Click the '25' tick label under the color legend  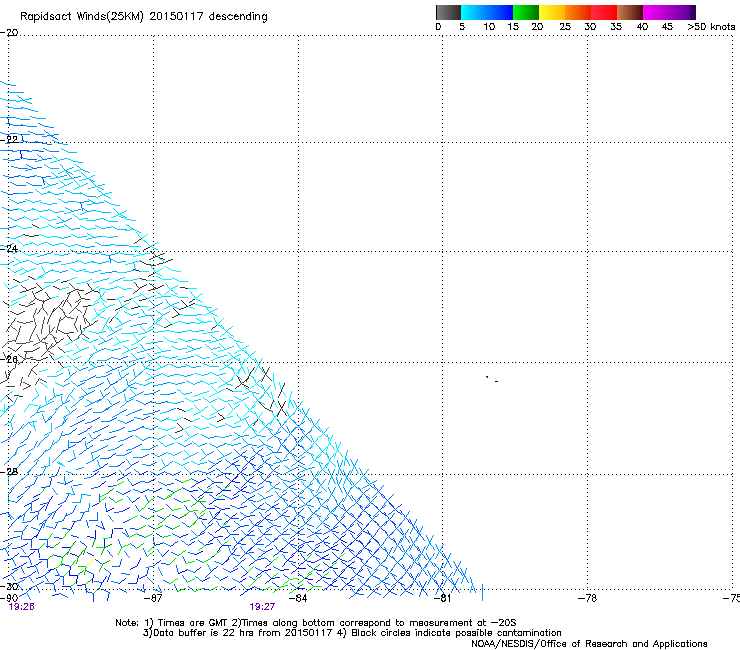click(565, 27)
